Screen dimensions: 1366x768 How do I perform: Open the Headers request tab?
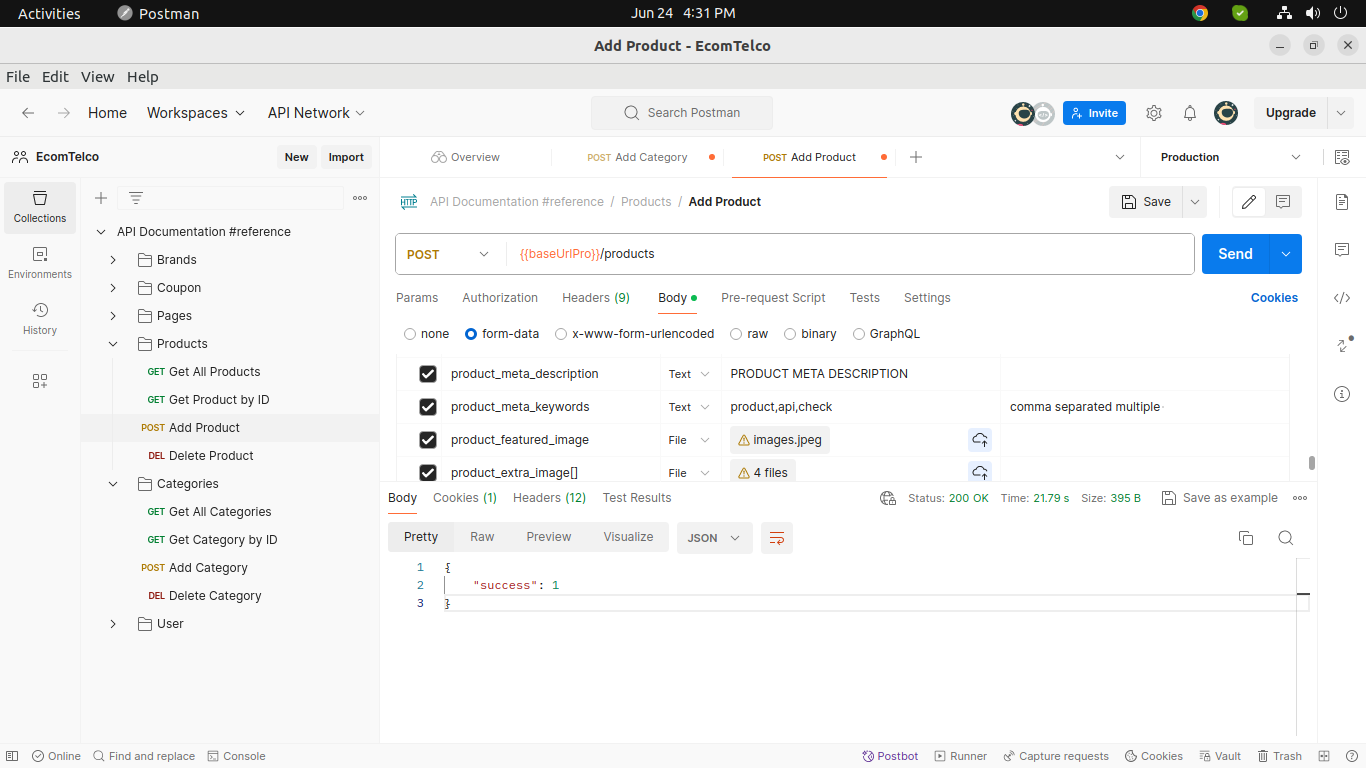click(x=596, y=298)
